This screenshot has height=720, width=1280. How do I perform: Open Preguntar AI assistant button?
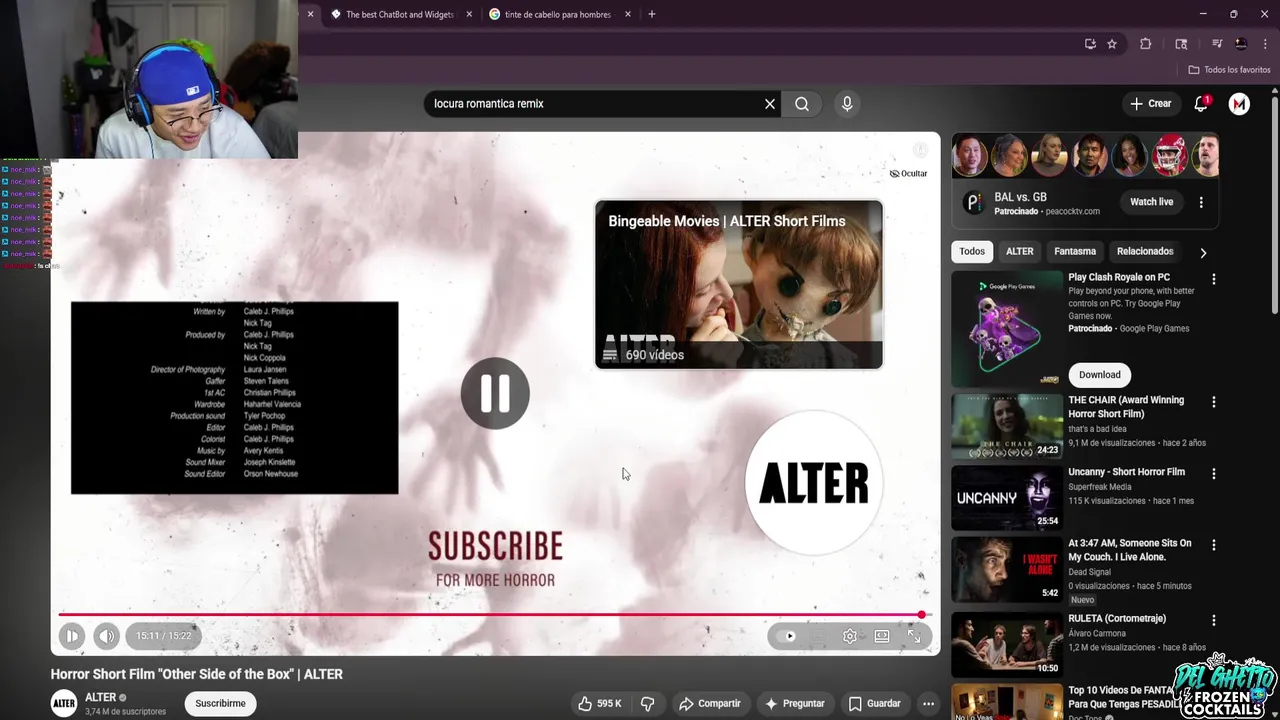pyautogui.click(x=794, y=703)
